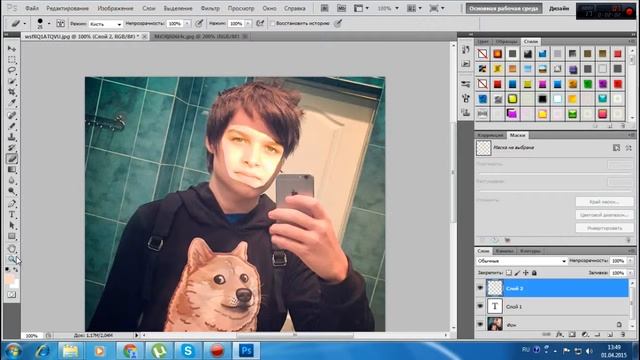Open the brush preset picker arrow
This screenshot has width=640, height=360.
pyautogui.click(x=49, y=24)
